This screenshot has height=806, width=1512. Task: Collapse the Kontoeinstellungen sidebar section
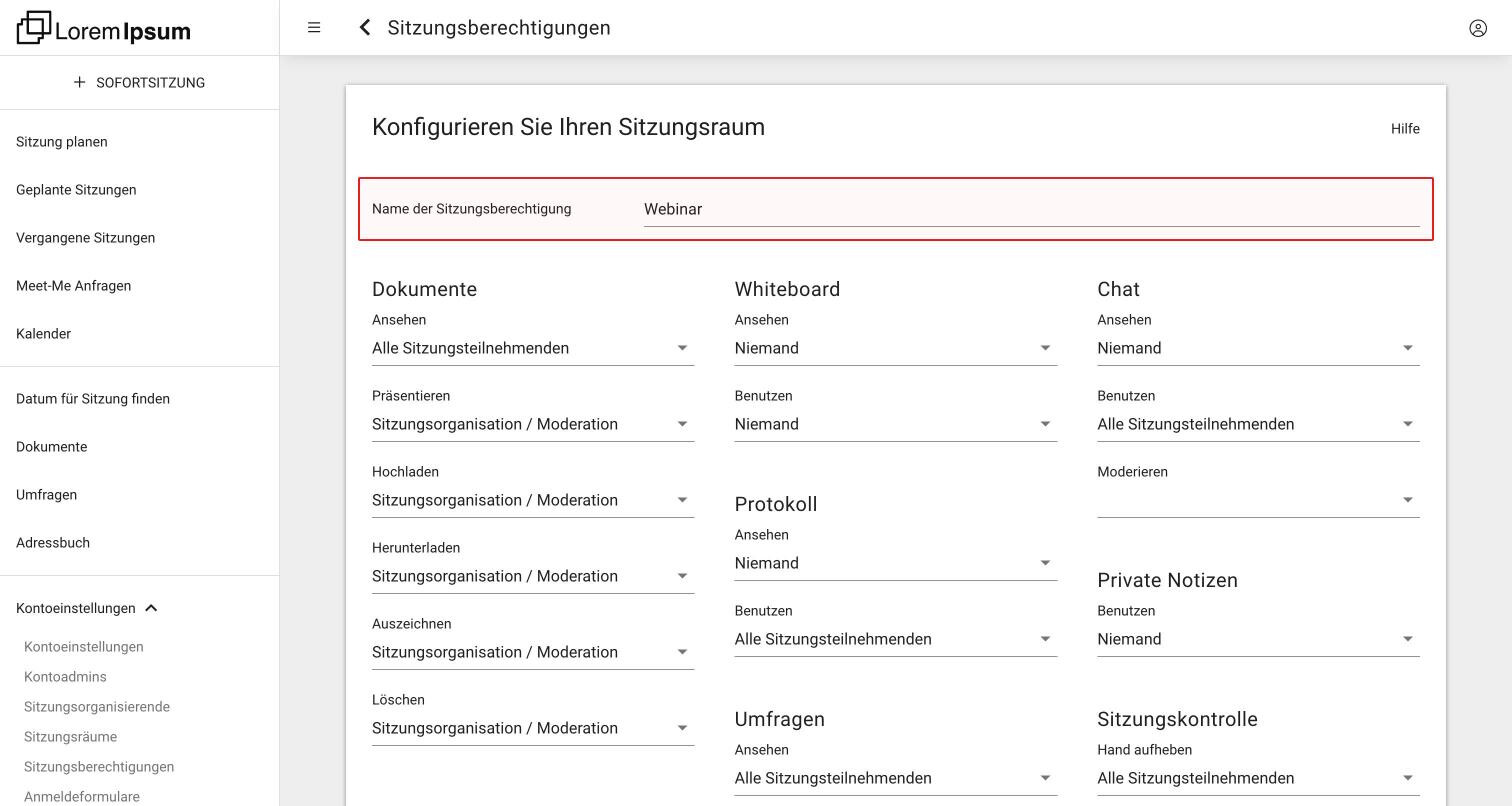pos(87,608)
